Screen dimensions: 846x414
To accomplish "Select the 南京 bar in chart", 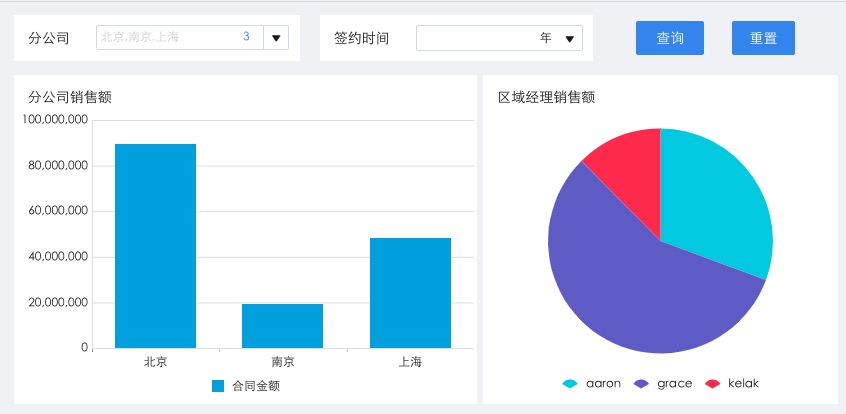I will tap(282, 326).
